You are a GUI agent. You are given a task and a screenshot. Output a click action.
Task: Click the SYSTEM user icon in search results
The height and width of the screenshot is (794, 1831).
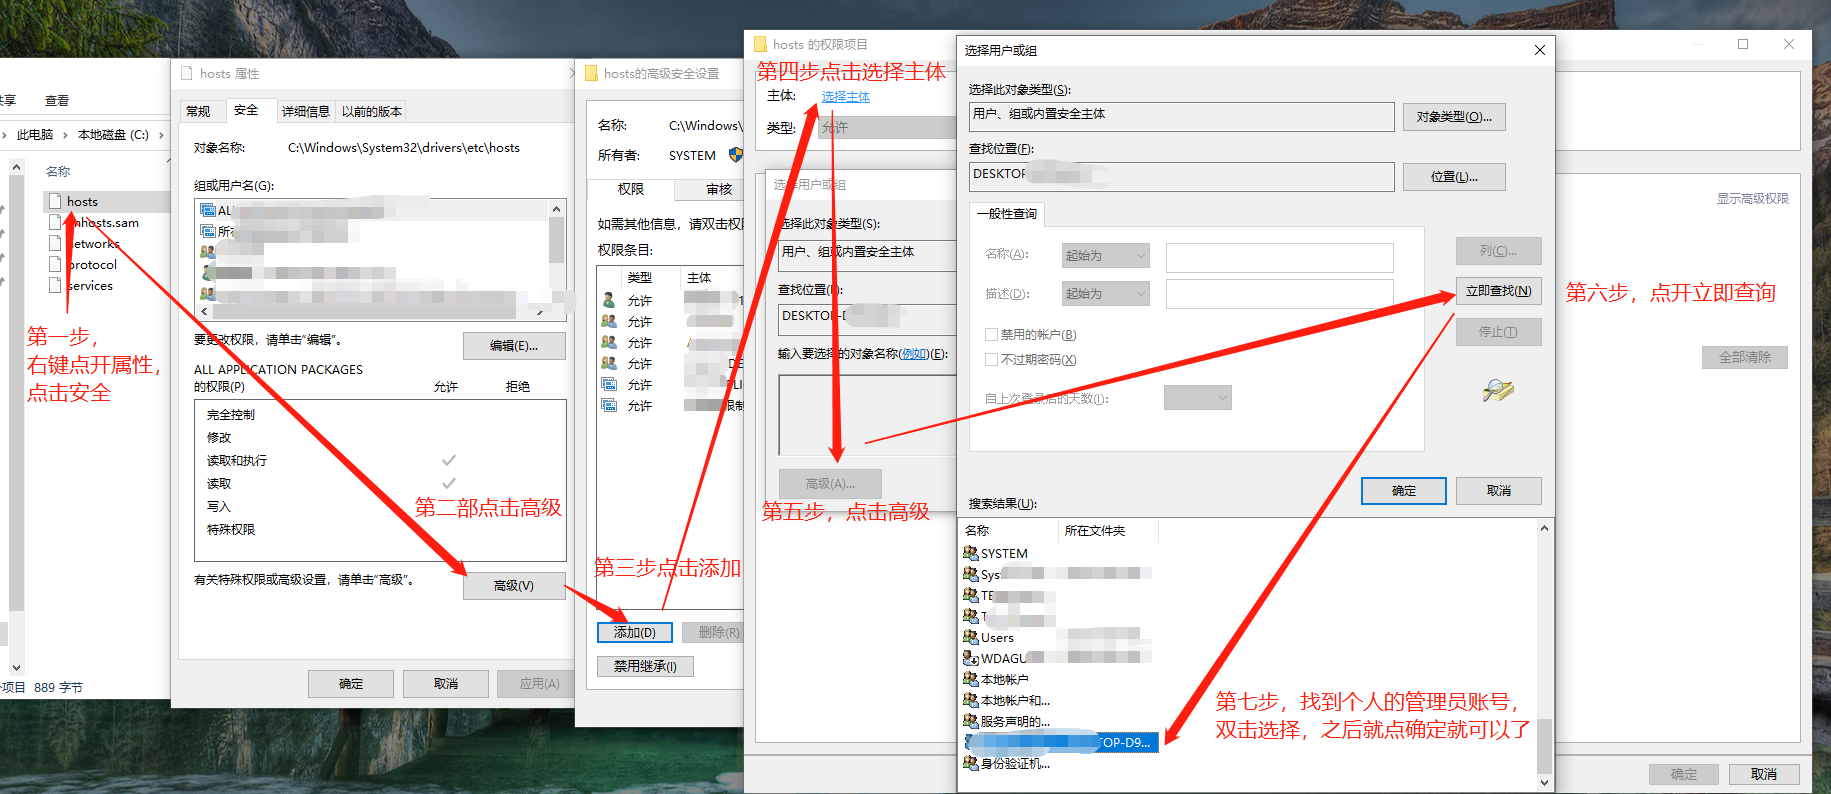970,553
